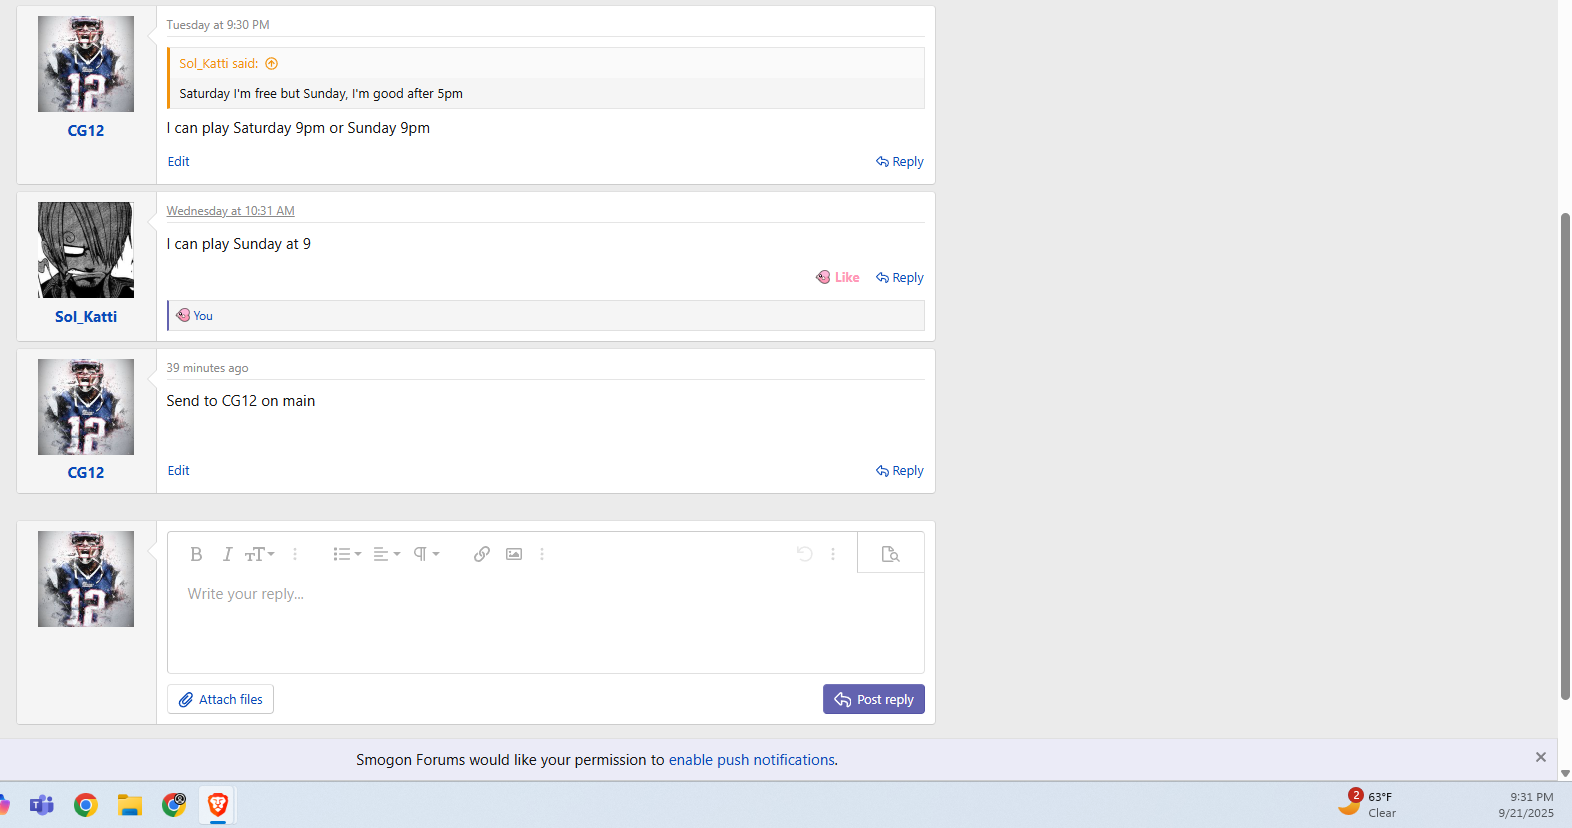Open the text alignment dropdown
The width and height of the screenshot is (1572, 828).
[x=386, y=554]
